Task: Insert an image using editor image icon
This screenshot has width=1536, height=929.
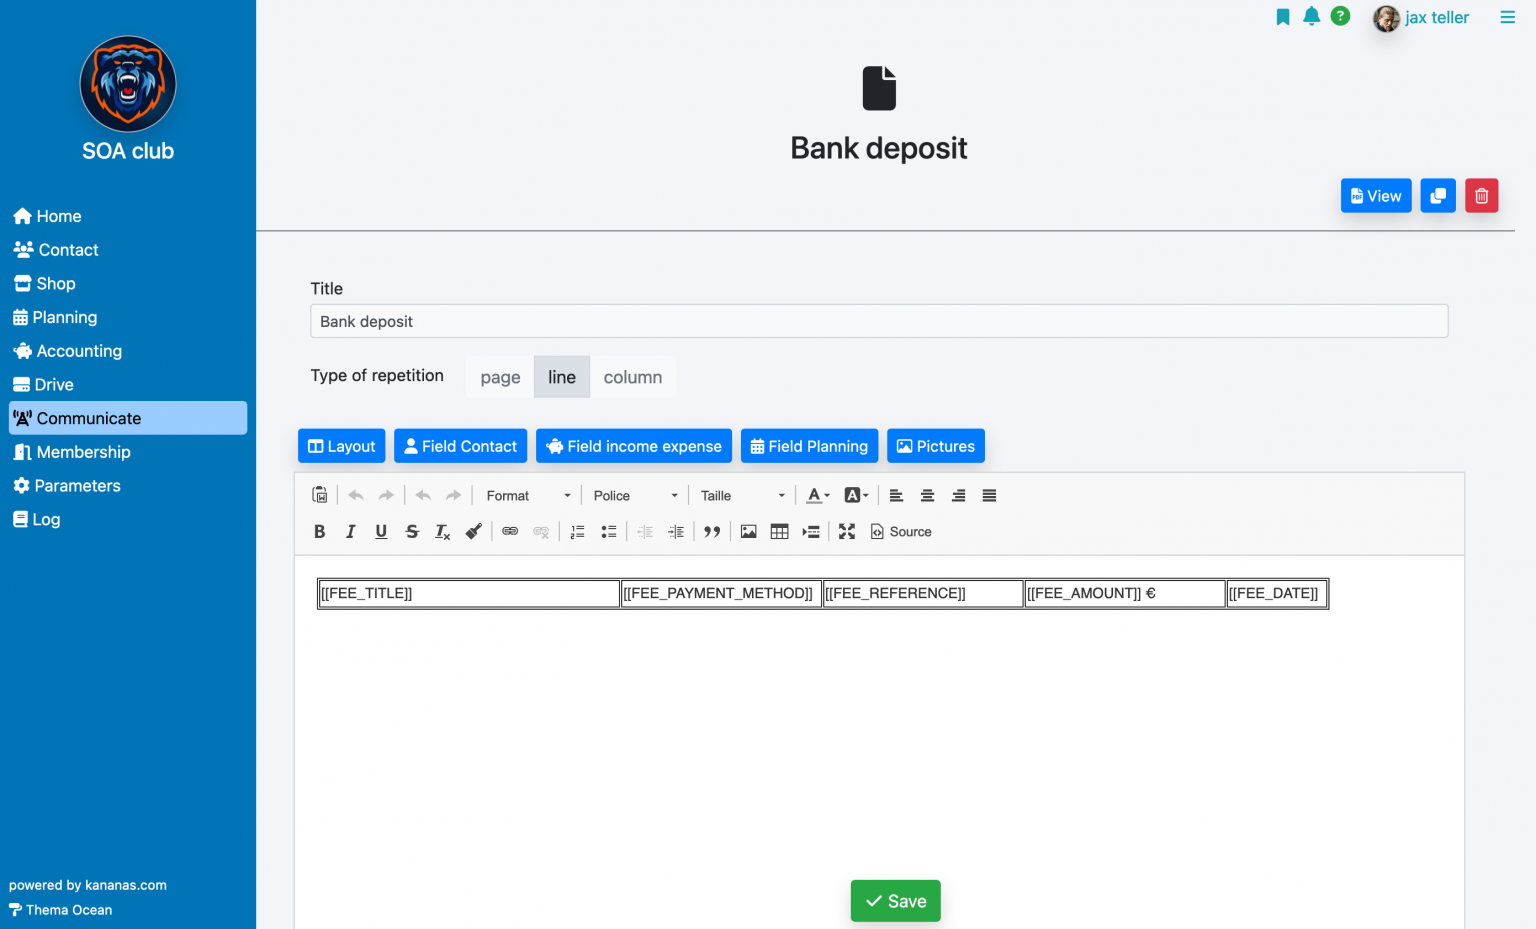Action: 749,532
